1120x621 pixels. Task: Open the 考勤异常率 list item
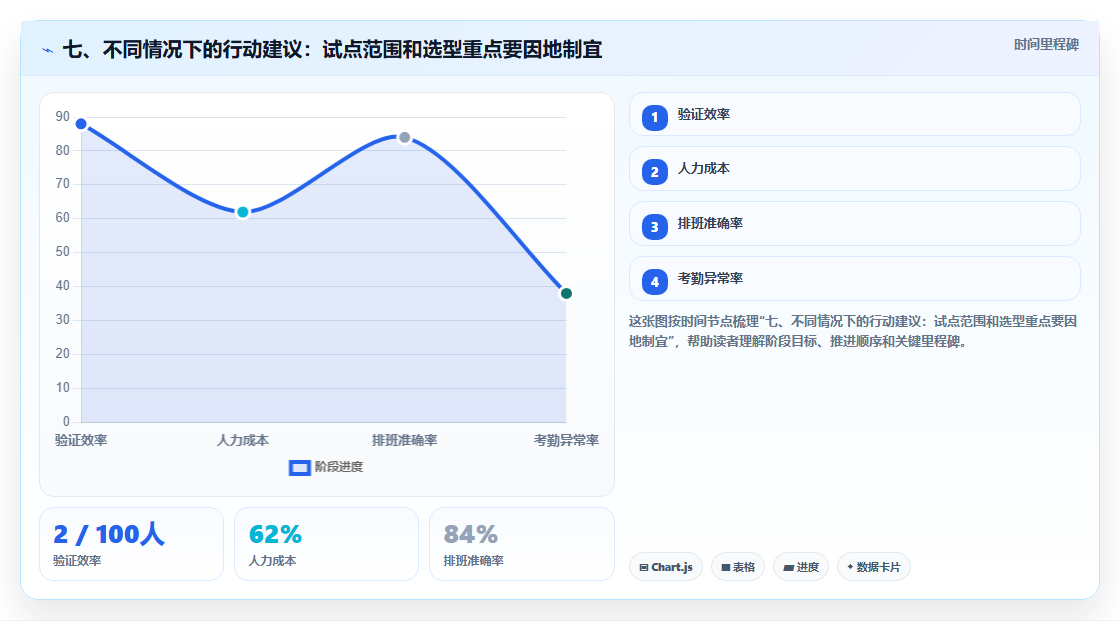(854, 279)
